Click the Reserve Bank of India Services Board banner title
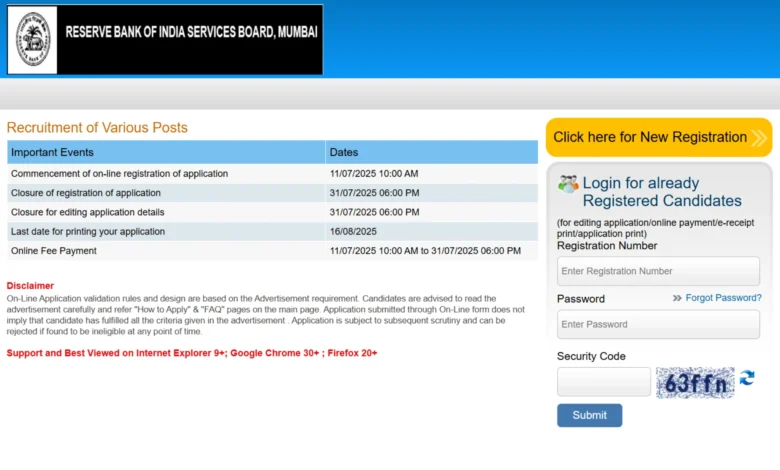This screenshot has height=470, width=780. coord(192,32)
